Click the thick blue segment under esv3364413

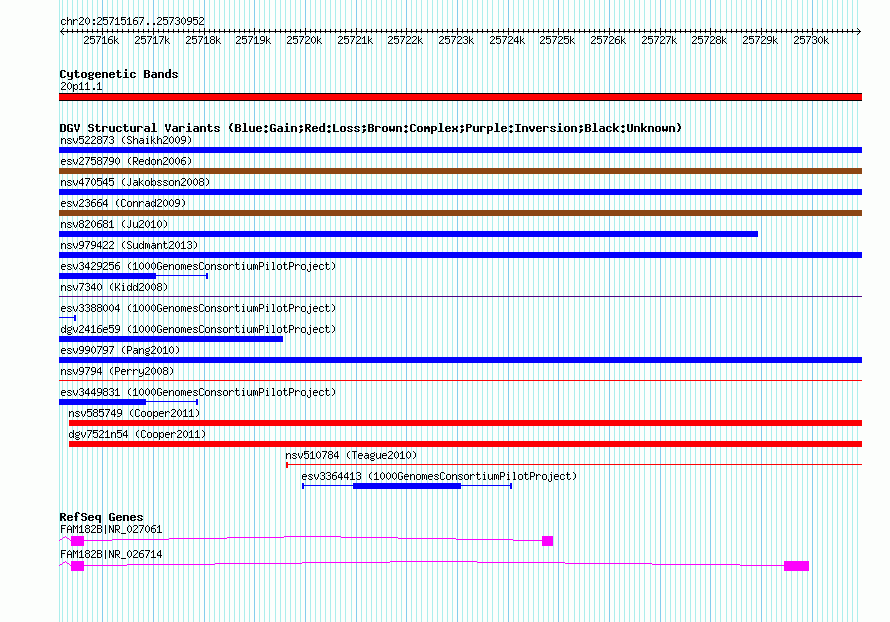click(407, 486)
